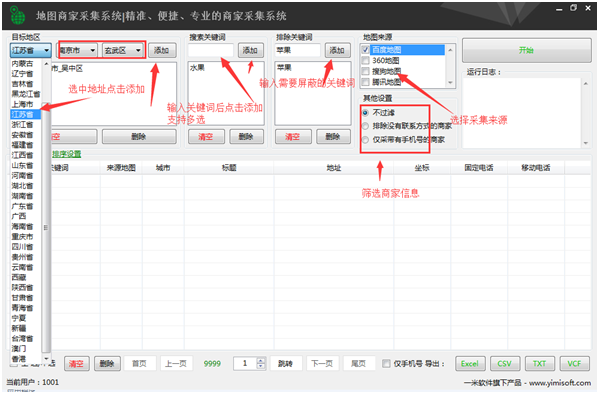Go to 下一页 next page
The height and width of the screenshot is (394, 599).
tap(322, 363)
